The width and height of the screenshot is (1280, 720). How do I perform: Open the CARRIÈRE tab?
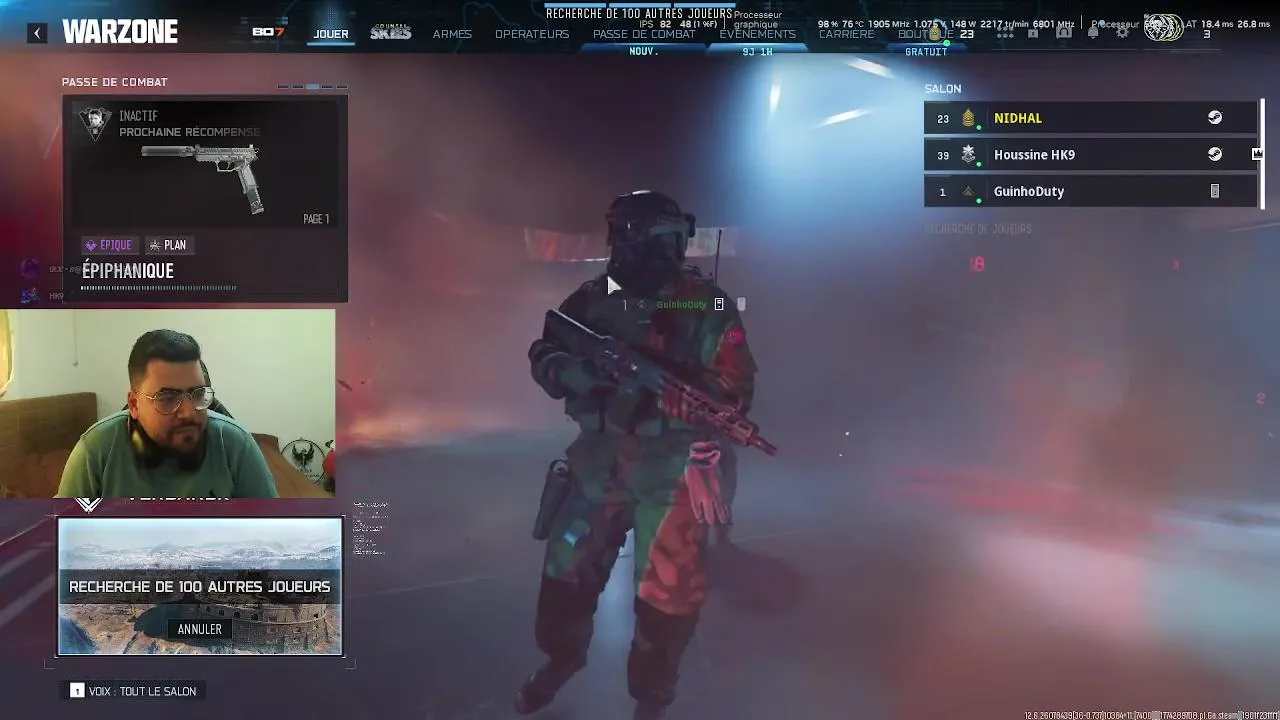click(846, 34)
